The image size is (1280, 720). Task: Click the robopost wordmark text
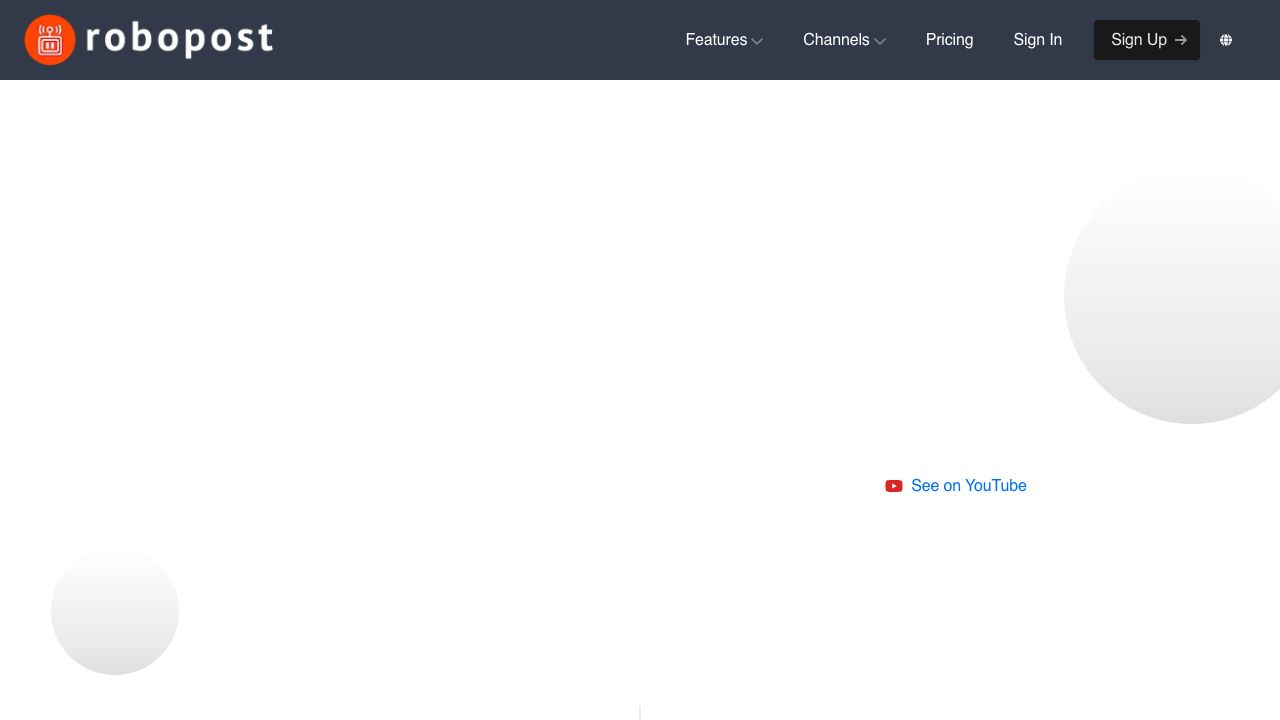pos(180,40)
